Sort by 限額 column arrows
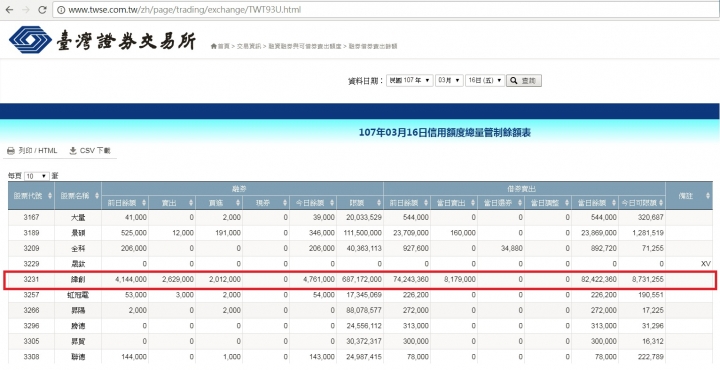This screenshot has width=720, height=370. pos(378,203)
